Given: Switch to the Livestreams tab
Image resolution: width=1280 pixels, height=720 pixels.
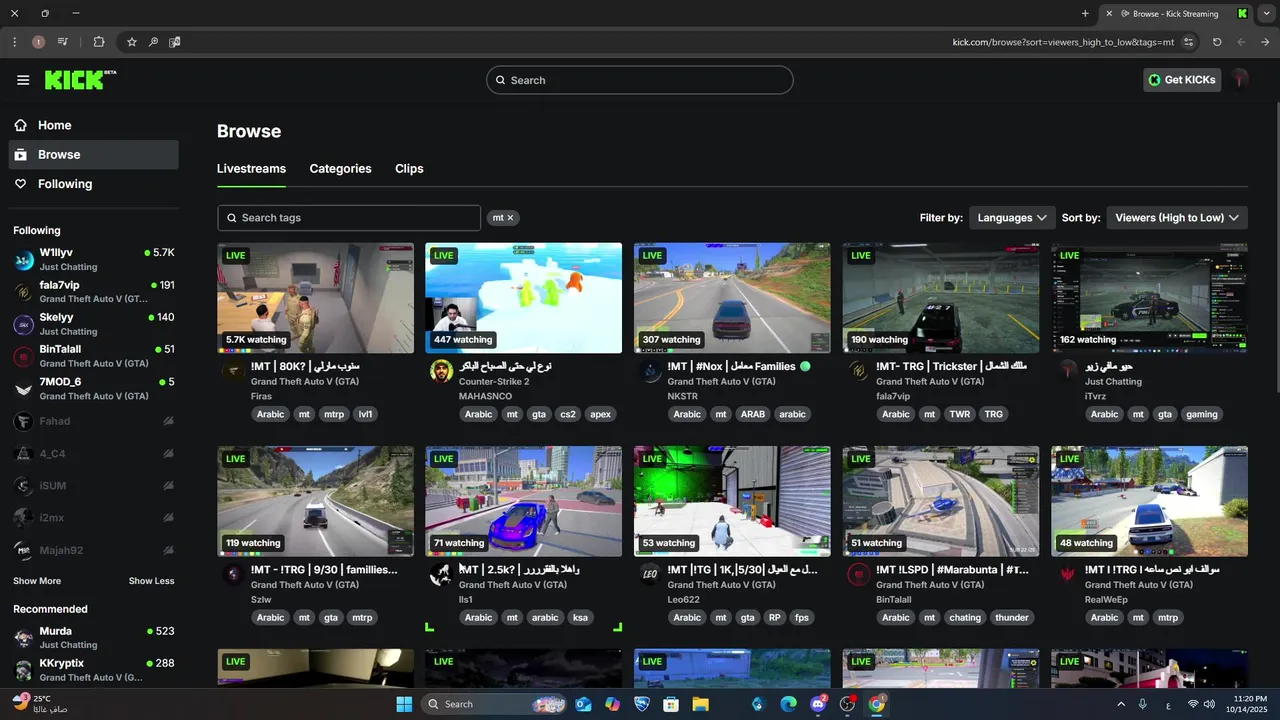Looking at the screenshot, I should 251,169.
